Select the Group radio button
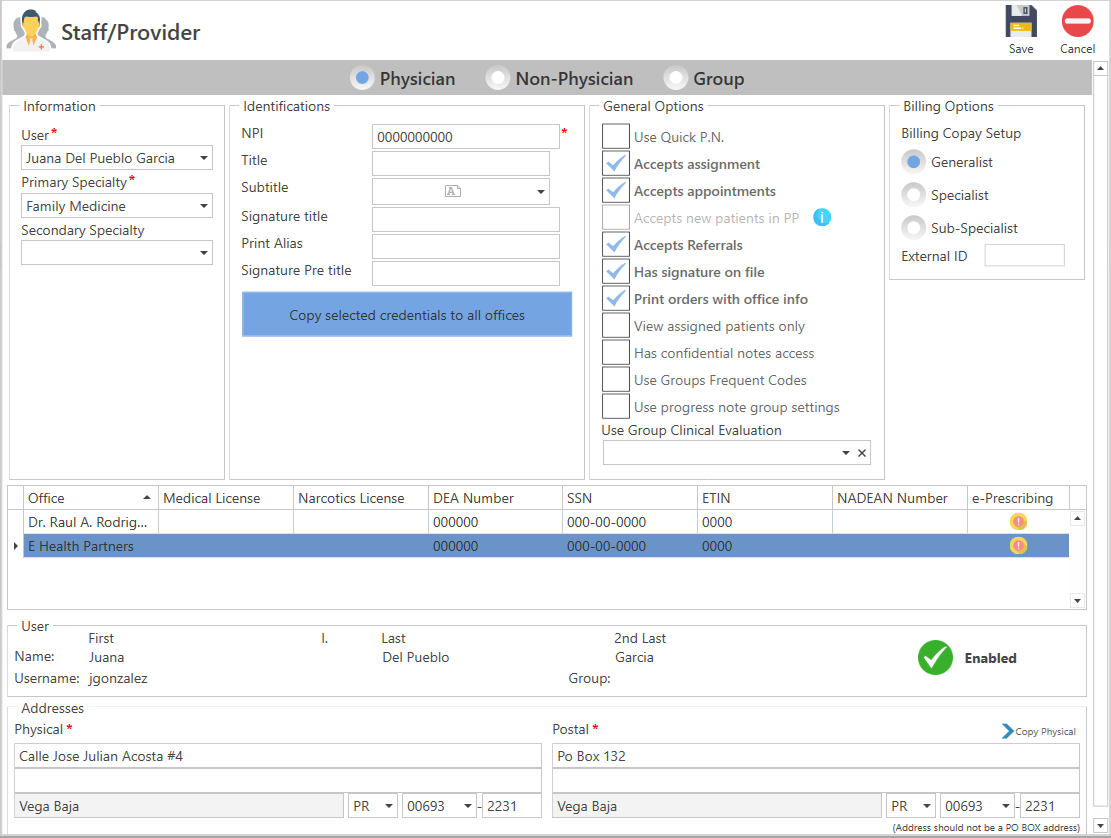The width and height of the screenshot is (1111, 838). [675, 78]
